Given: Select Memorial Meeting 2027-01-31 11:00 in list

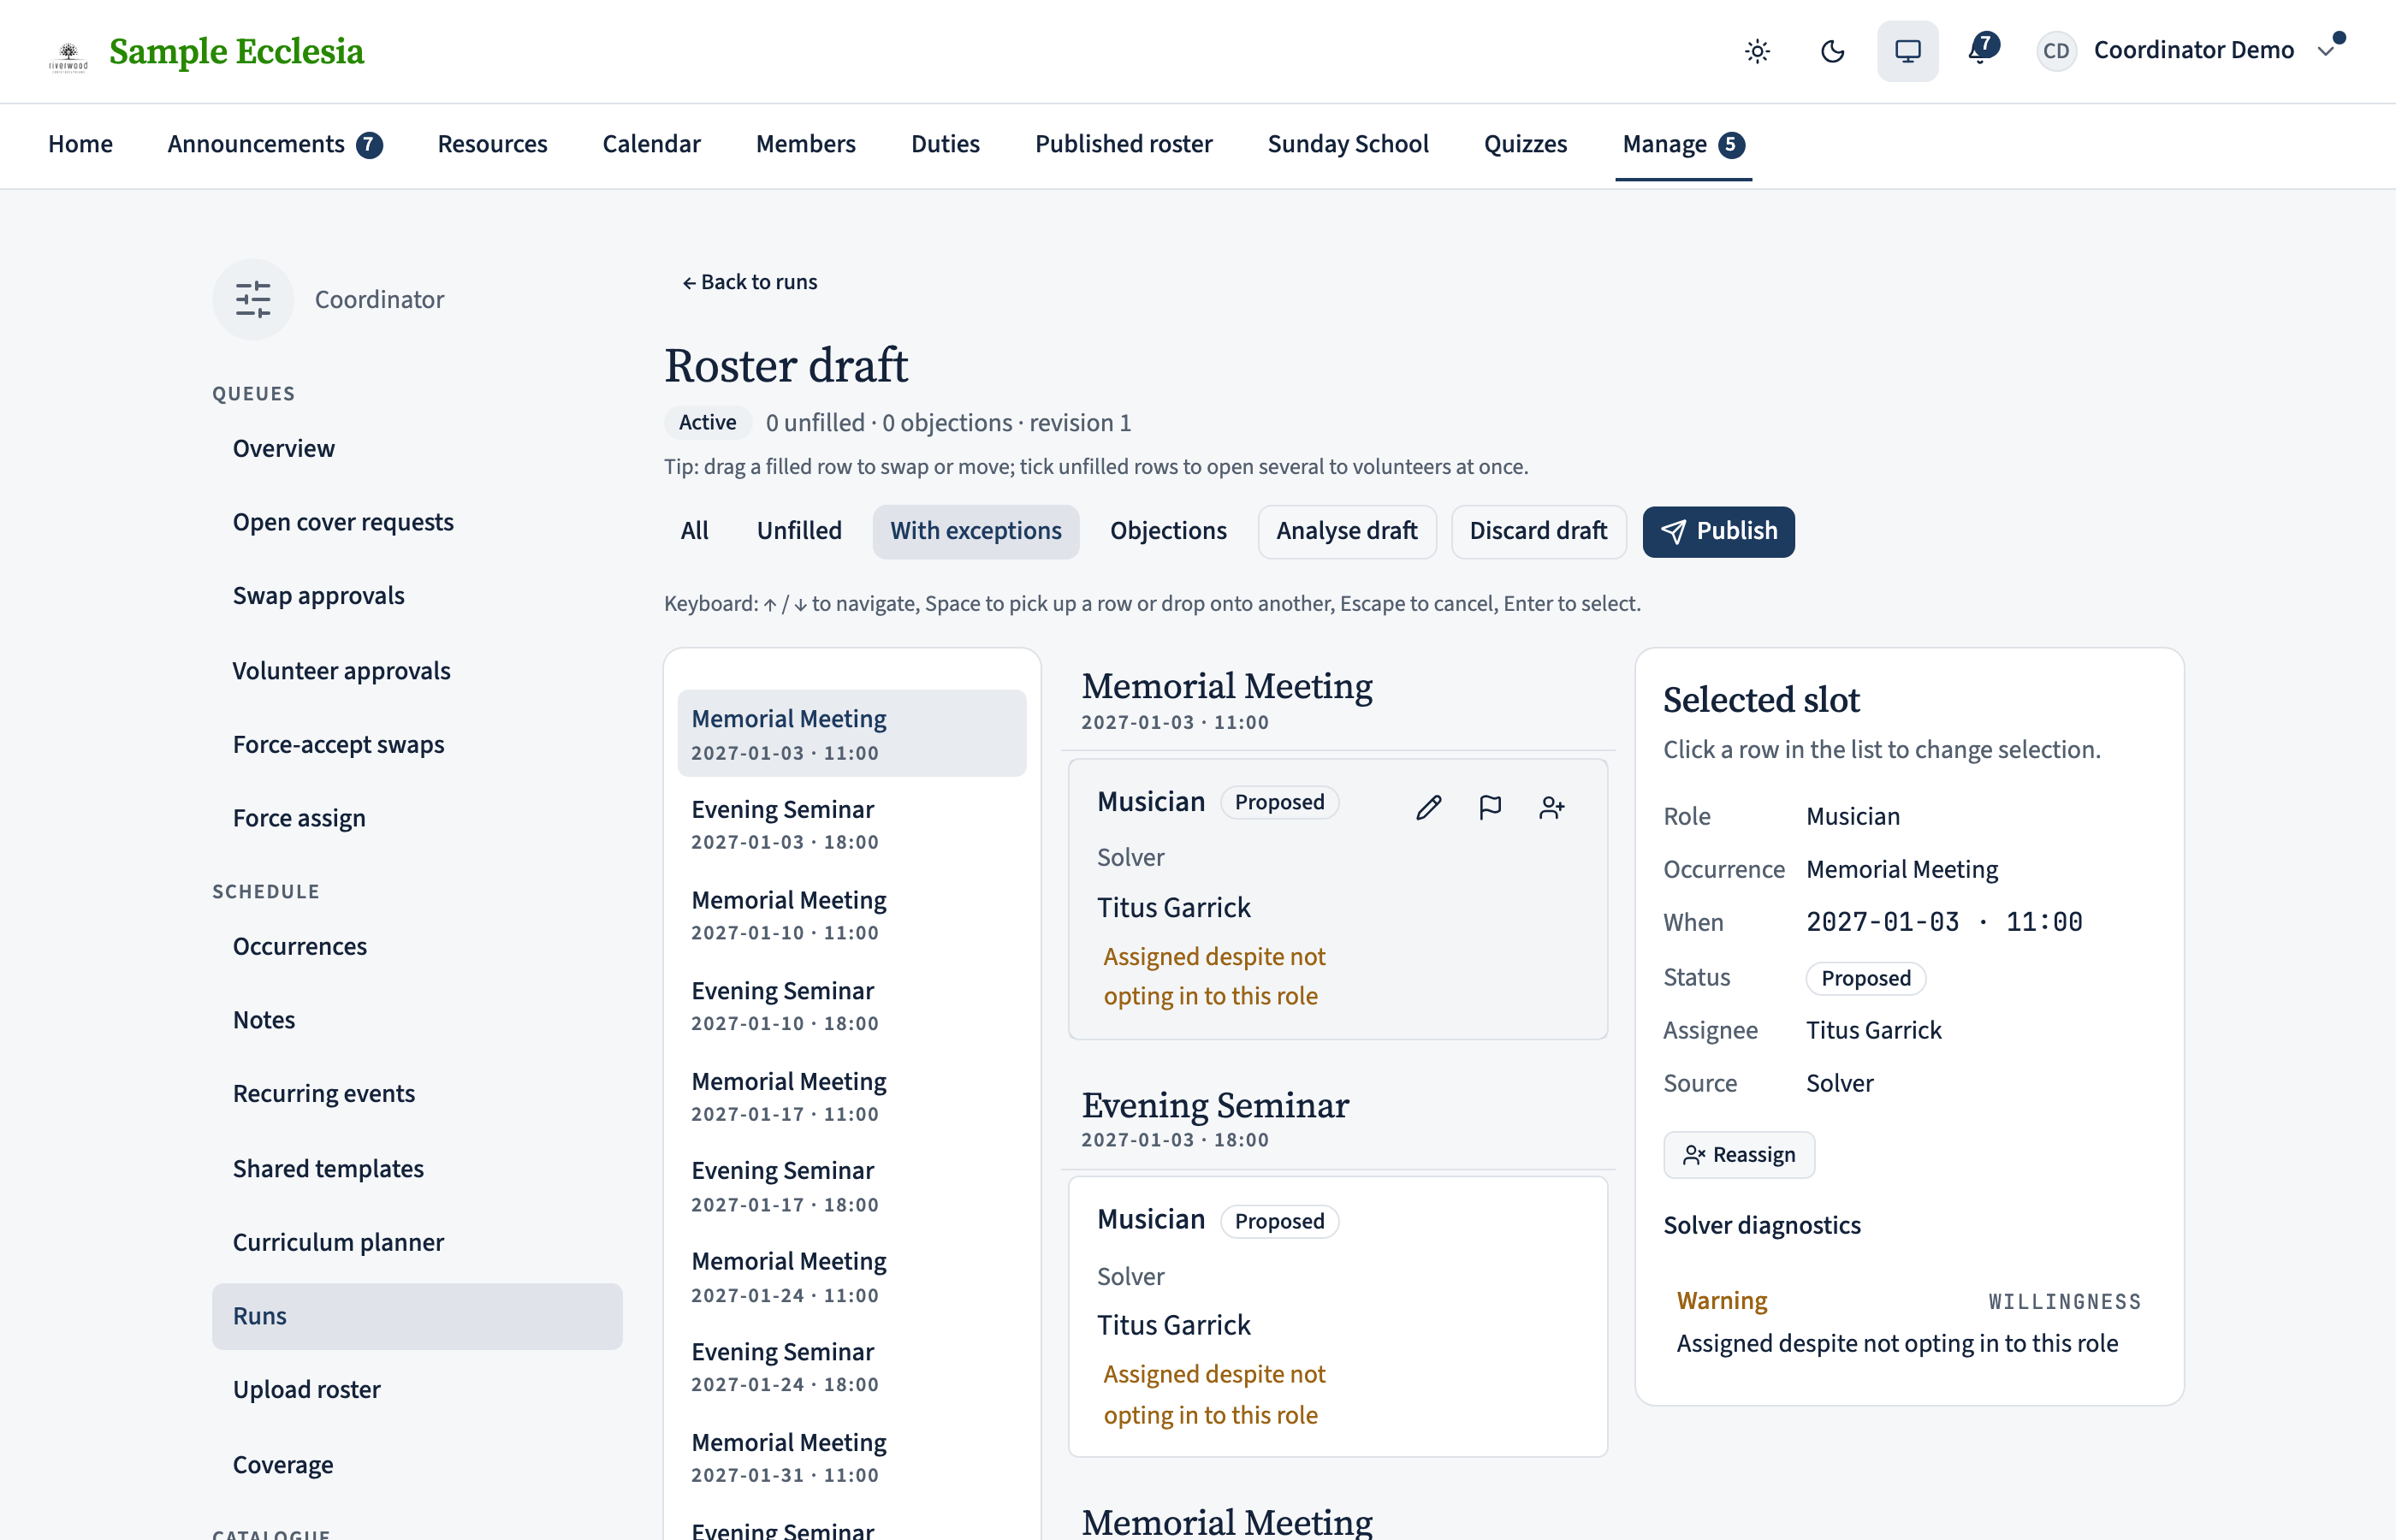Looking at the screenshot, I should 851,1458.
